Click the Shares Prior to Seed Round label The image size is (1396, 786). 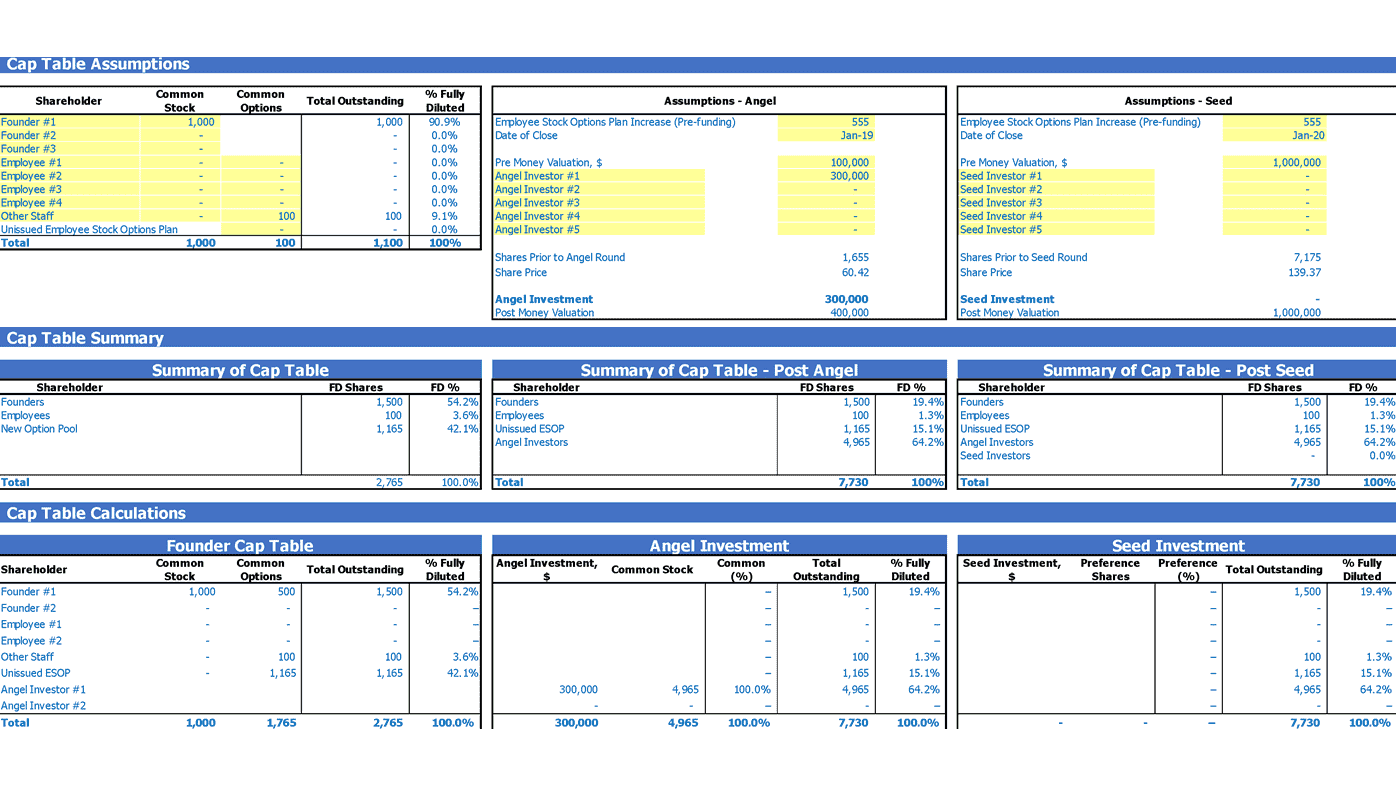click(1023, 257)
